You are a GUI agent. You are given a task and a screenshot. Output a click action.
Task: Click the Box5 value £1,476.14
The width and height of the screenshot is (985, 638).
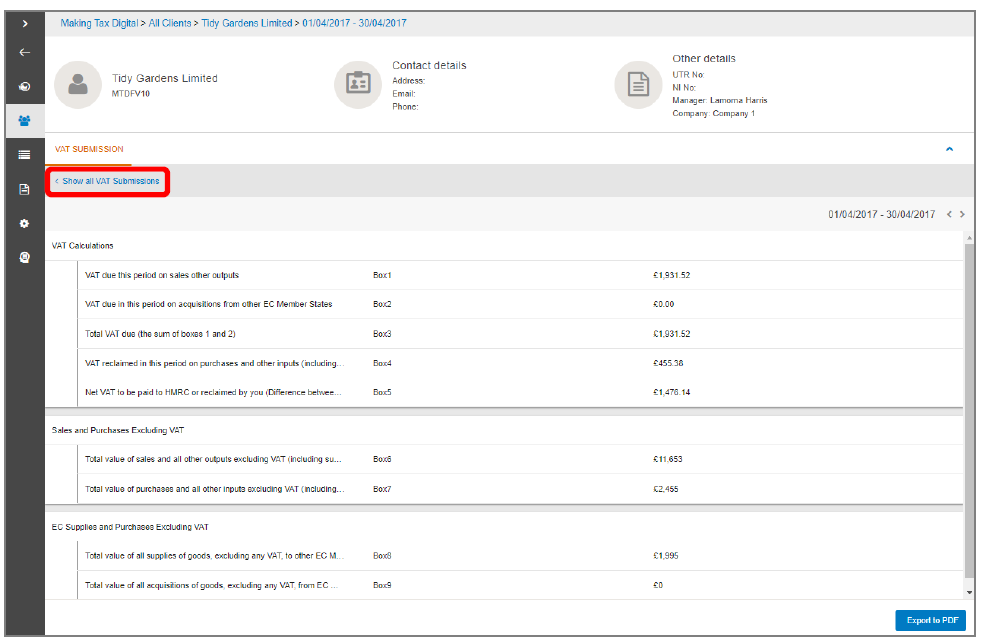(x=672, y=392)
